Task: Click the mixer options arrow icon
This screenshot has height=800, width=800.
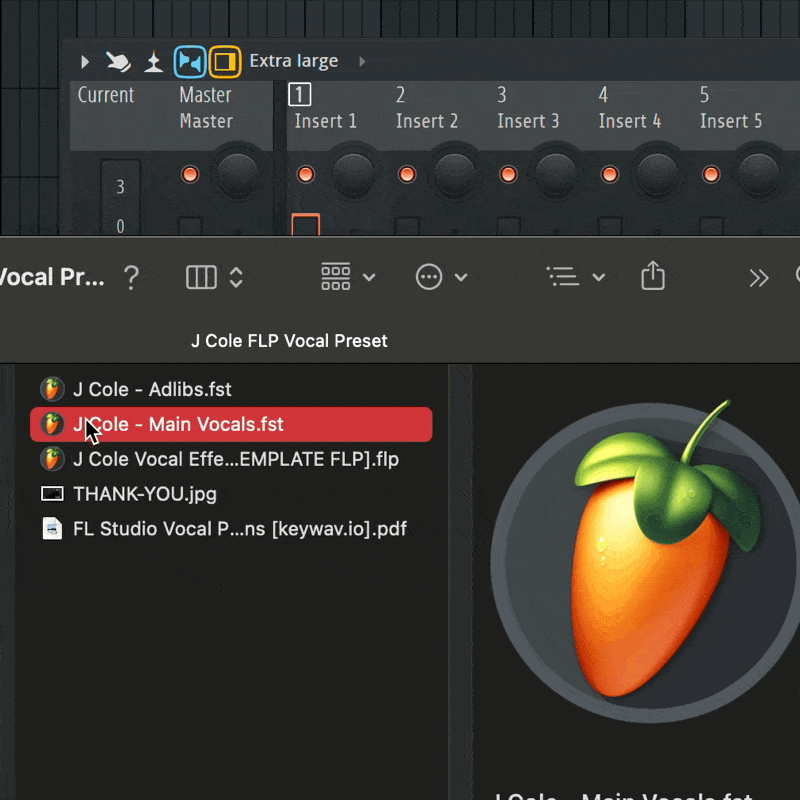Action: [x=85, y=62]
